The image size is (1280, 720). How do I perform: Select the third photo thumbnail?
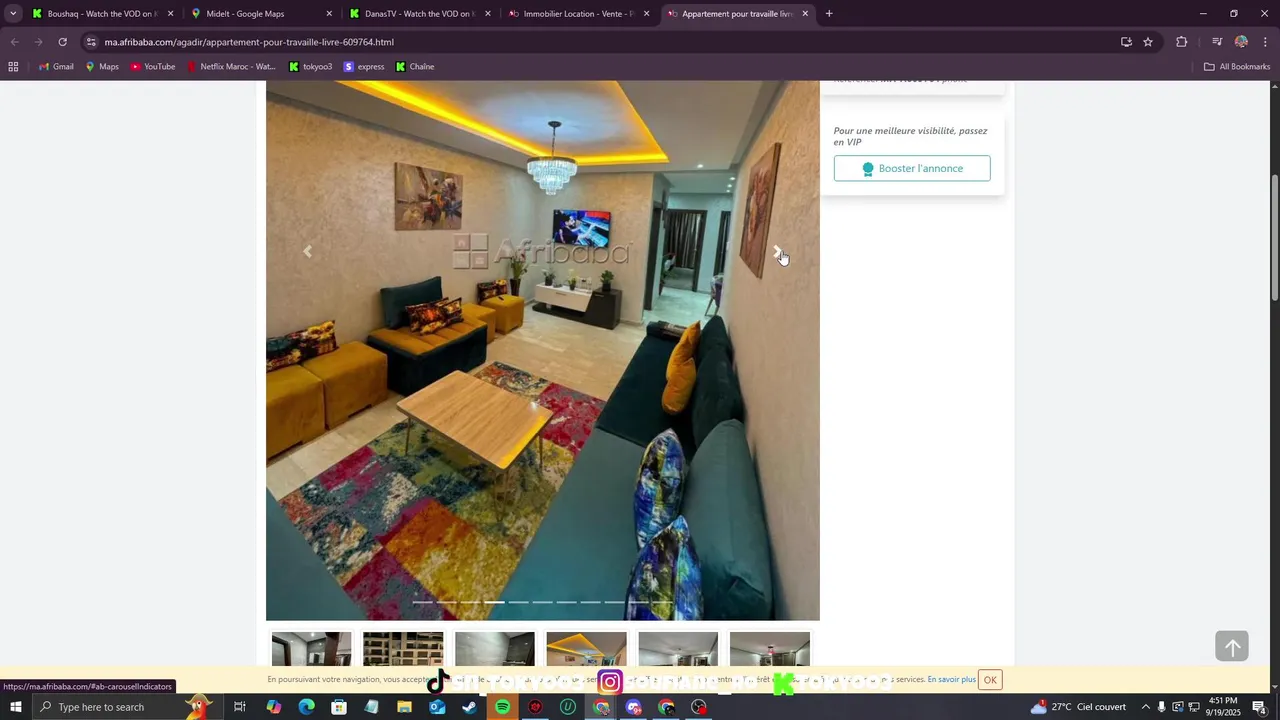(495, 648)
